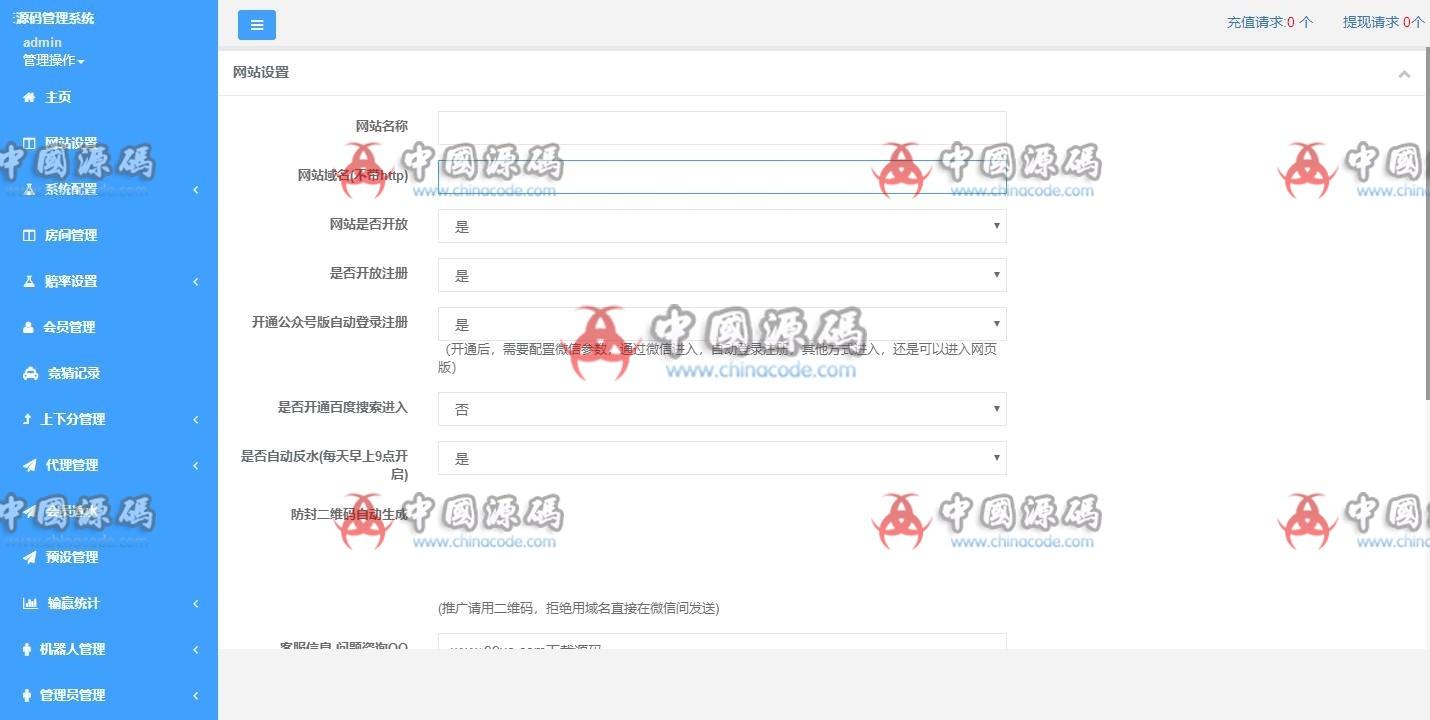Click the 上下分管理 arrow icon
1430x720 pixels.
coord(27,419)
